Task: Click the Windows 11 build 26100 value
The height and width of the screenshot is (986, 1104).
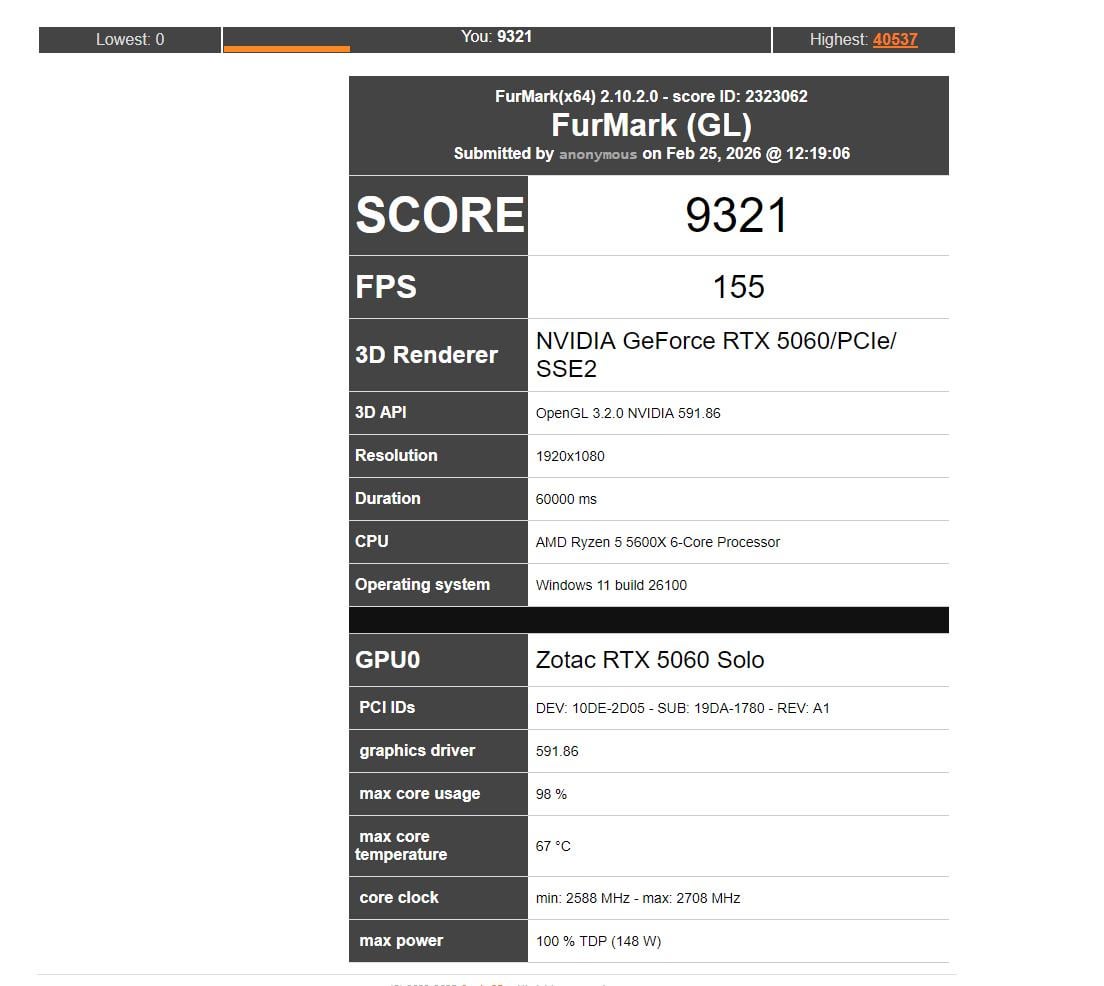Action: [x=611, y=585]
